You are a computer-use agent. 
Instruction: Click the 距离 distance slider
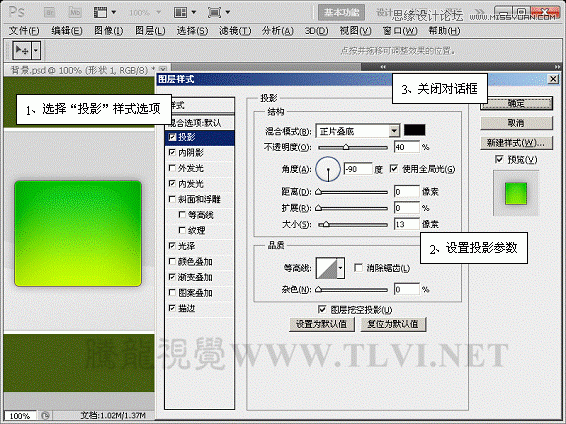tap(353, 192)
